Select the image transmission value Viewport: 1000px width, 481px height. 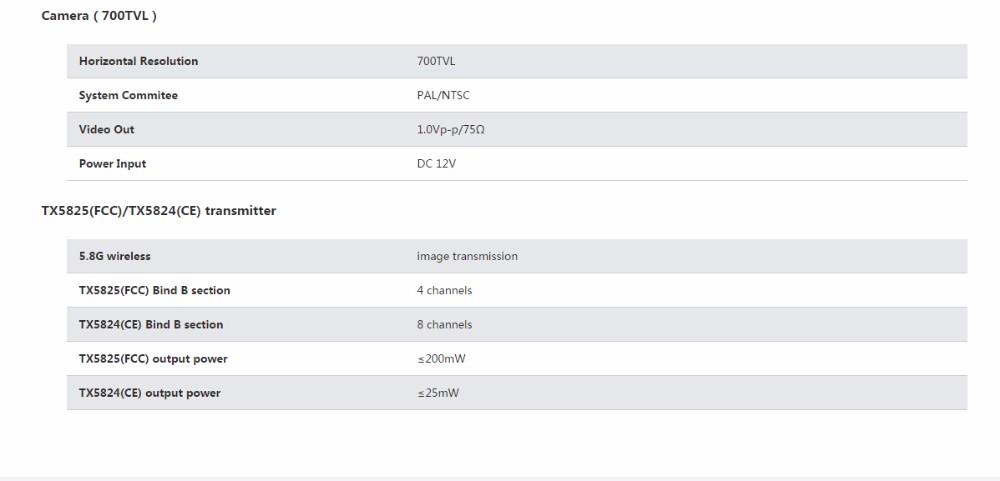pos(467,256)
